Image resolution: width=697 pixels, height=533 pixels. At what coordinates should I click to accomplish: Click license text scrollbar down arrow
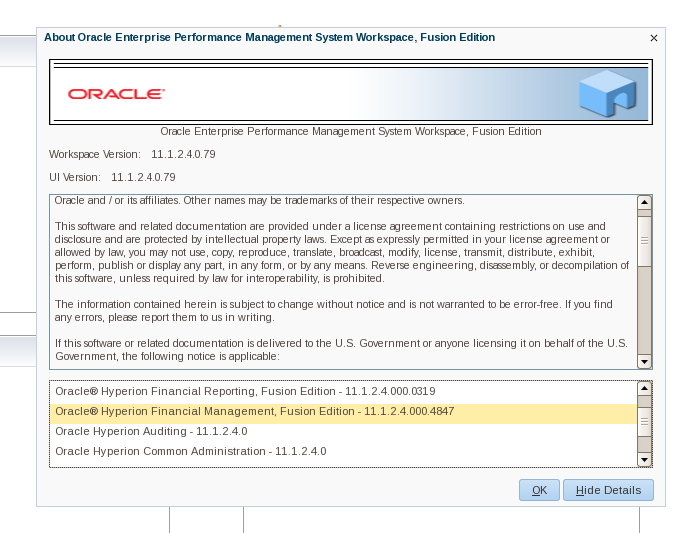pos(644,361)
